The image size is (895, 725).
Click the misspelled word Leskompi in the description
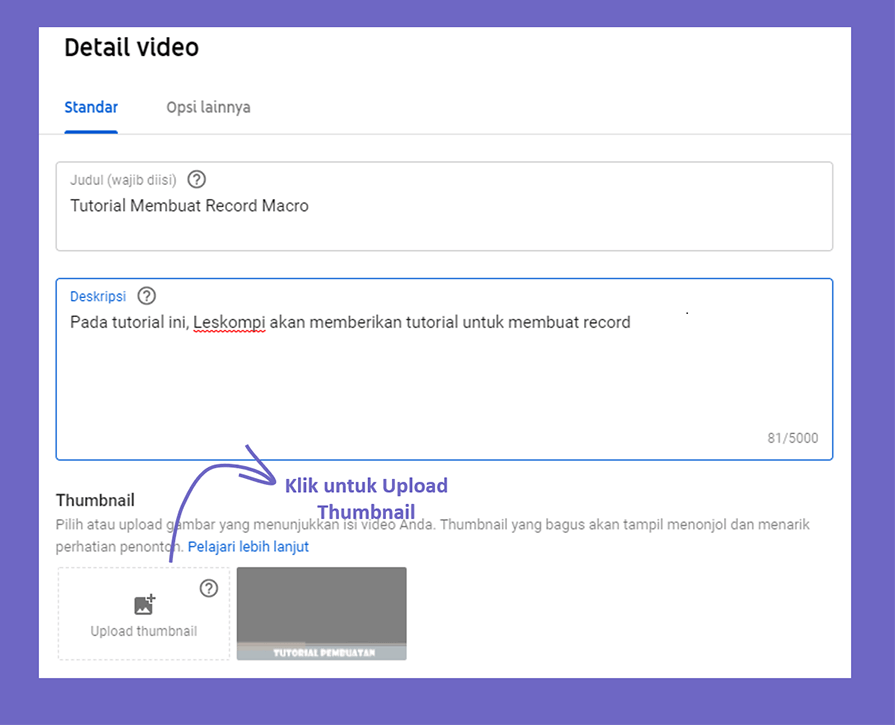tap(229, 323)
